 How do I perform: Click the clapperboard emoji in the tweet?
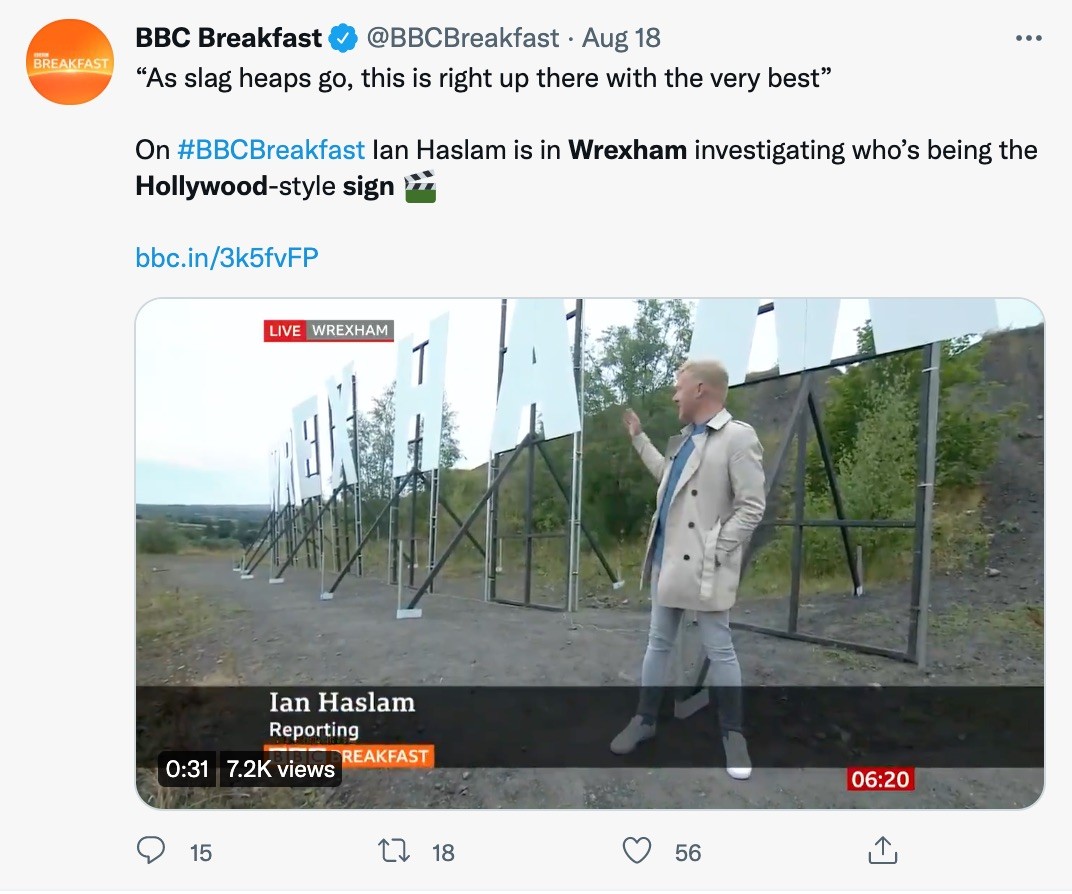click(420, 186)
